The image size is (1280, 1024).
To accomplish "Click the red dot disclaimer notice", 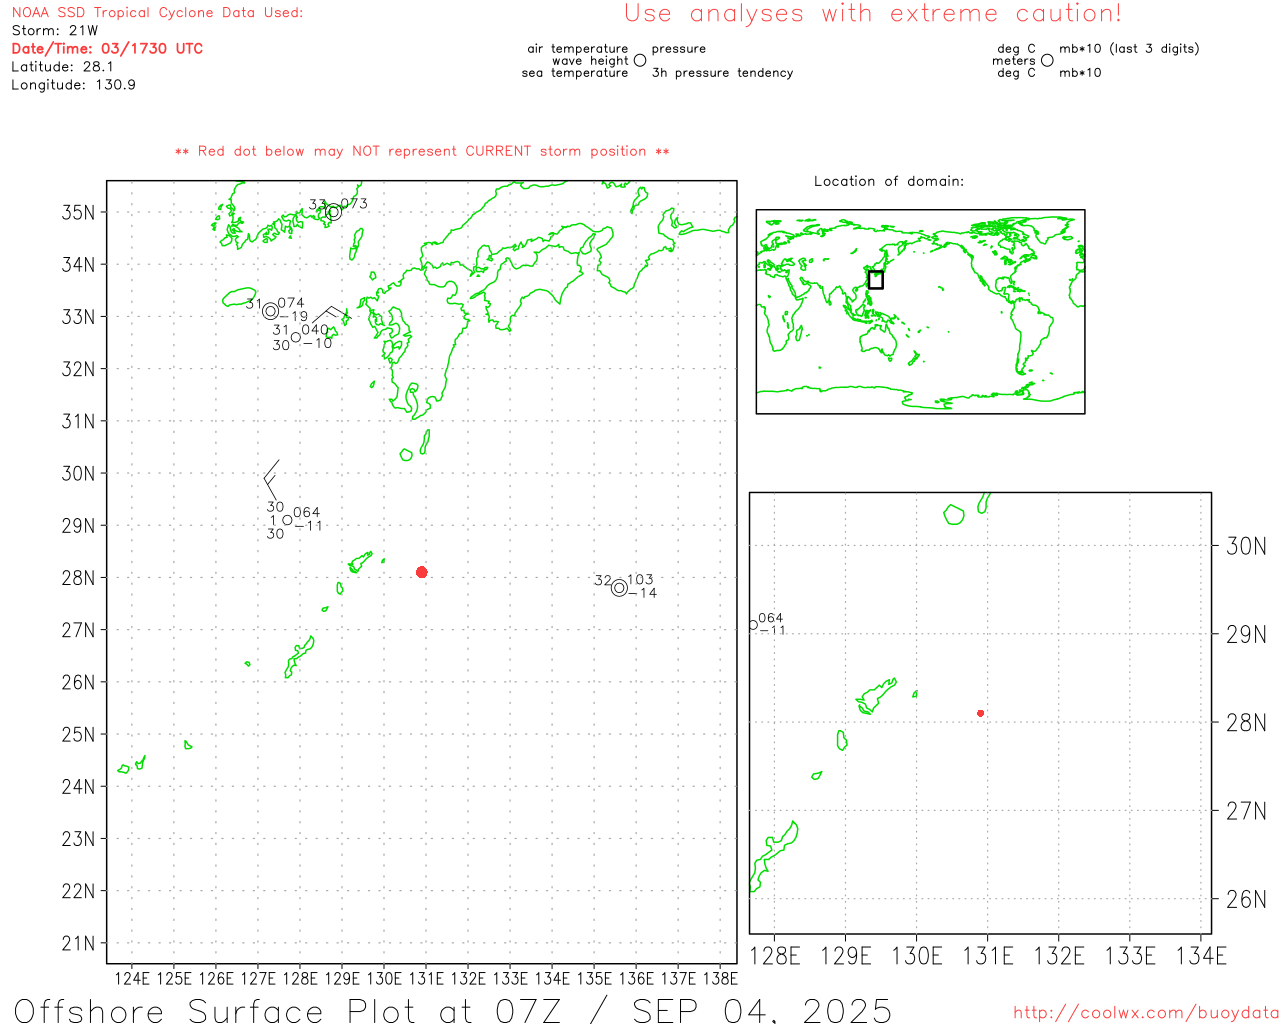I will pos(422,151).
